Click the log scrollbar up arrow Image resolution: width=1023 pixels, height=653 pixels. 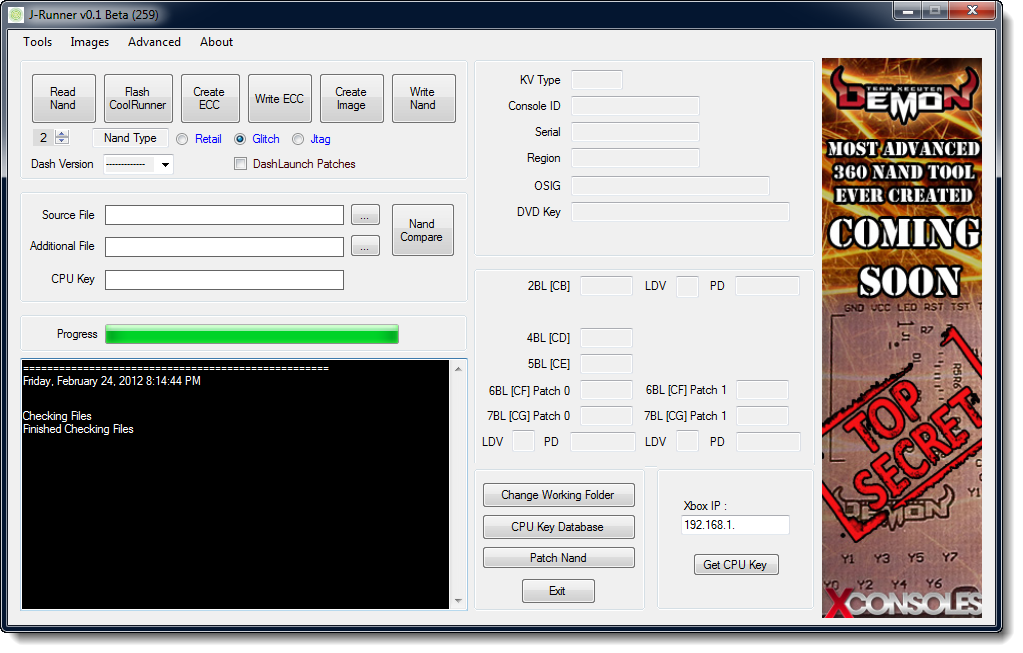pyautogui.click(x=458, y=369)
